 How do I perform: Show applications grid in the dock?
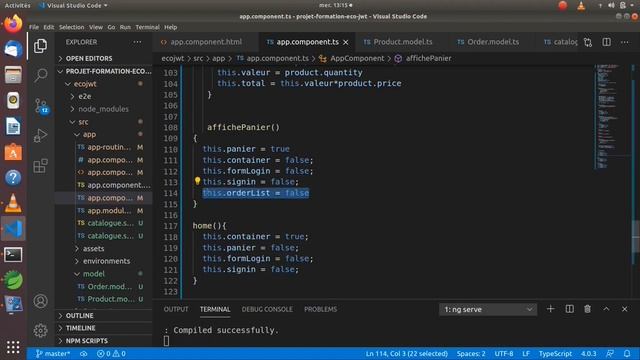(x=13, y=347)
